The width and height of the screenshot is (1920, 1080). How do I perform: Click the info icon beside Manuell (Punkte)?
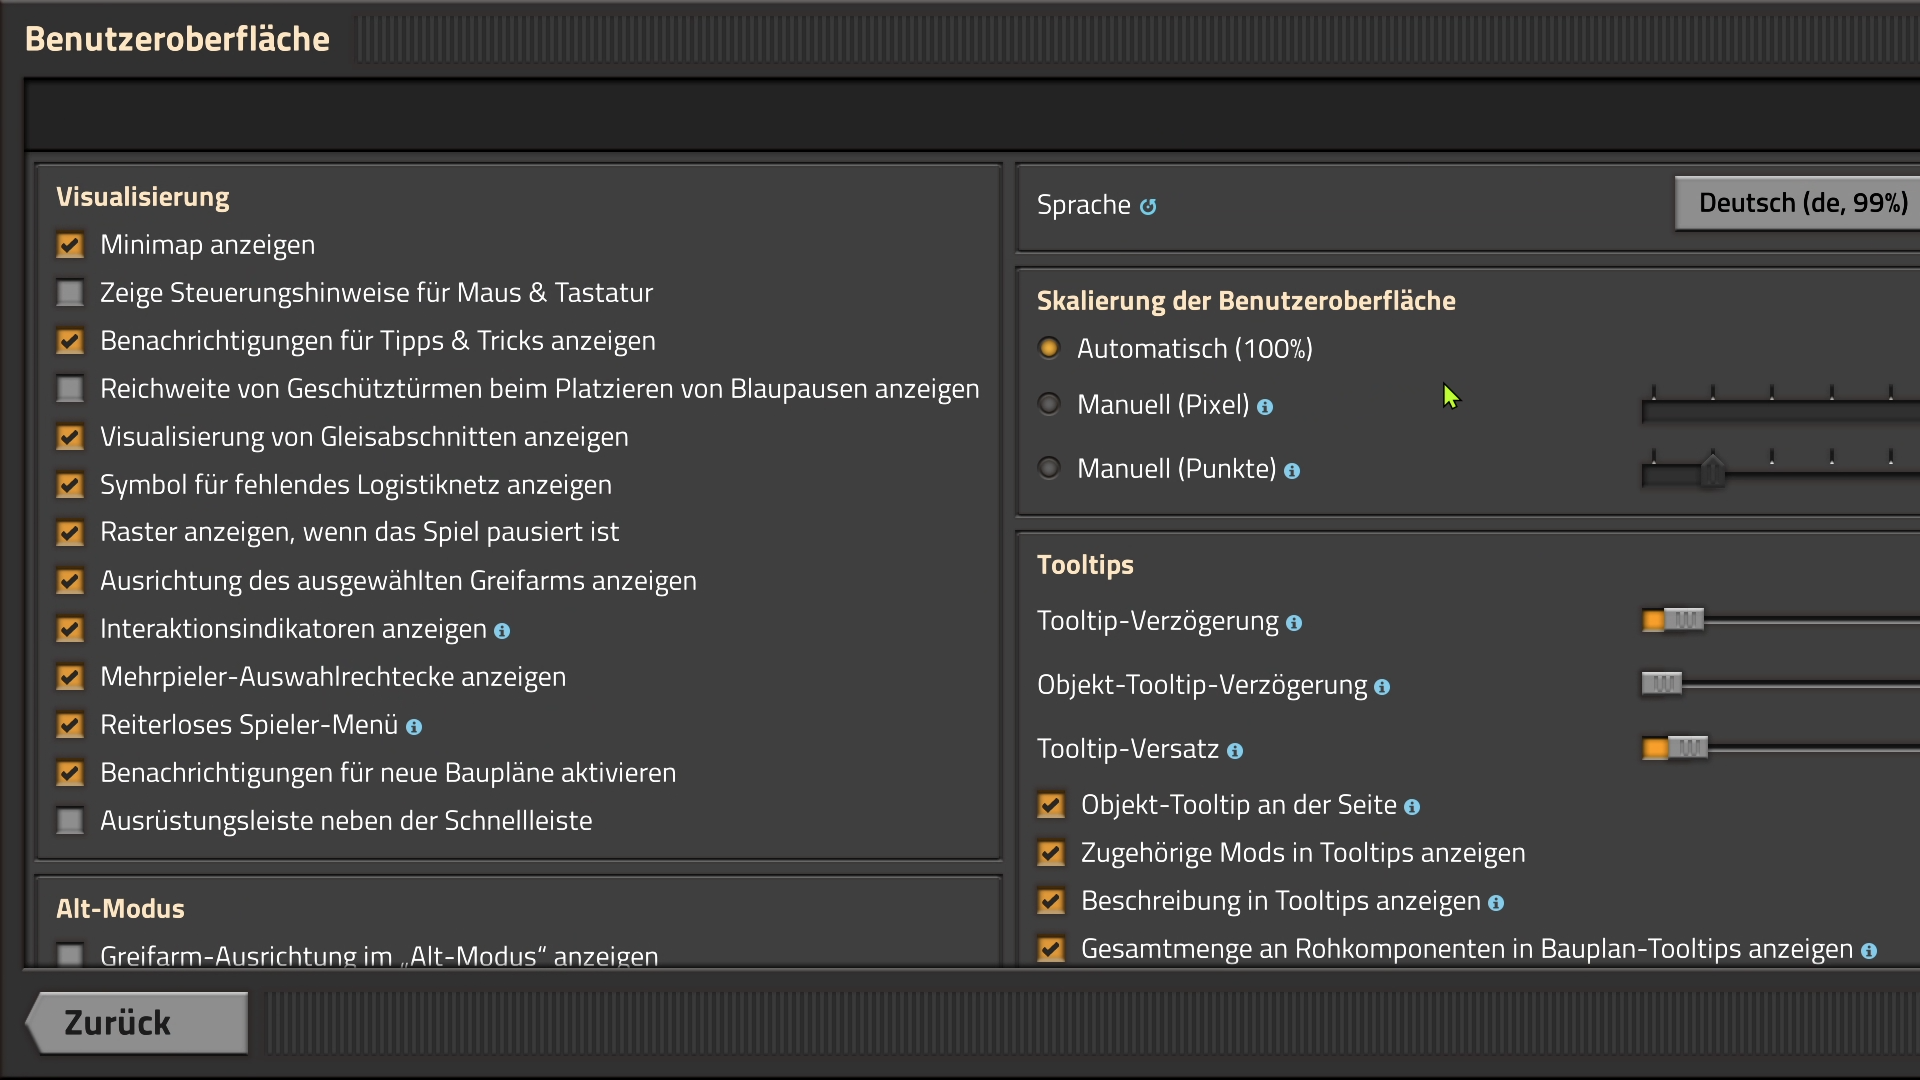[1292, 471]
